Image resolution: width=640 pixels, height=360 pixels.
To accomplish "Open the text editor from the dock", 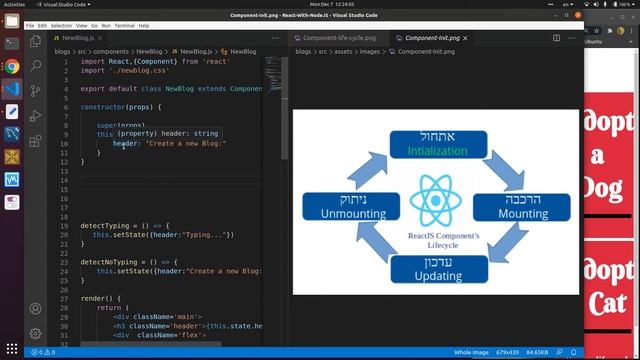I will pyautogui.click(x=12, y=111).
